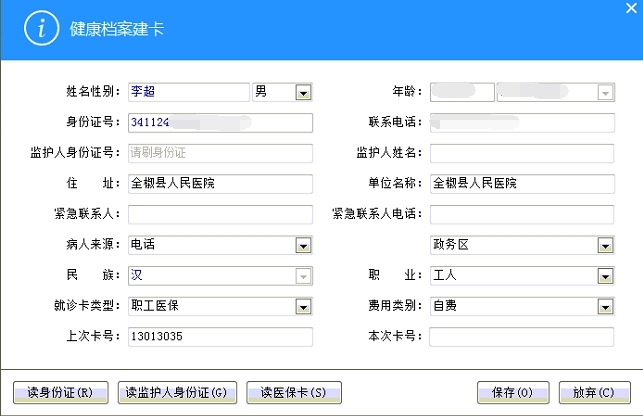Open the 职业 dropdown showing 工人
643x416 pixels.
pyautogui.click(x=605, y=276)
